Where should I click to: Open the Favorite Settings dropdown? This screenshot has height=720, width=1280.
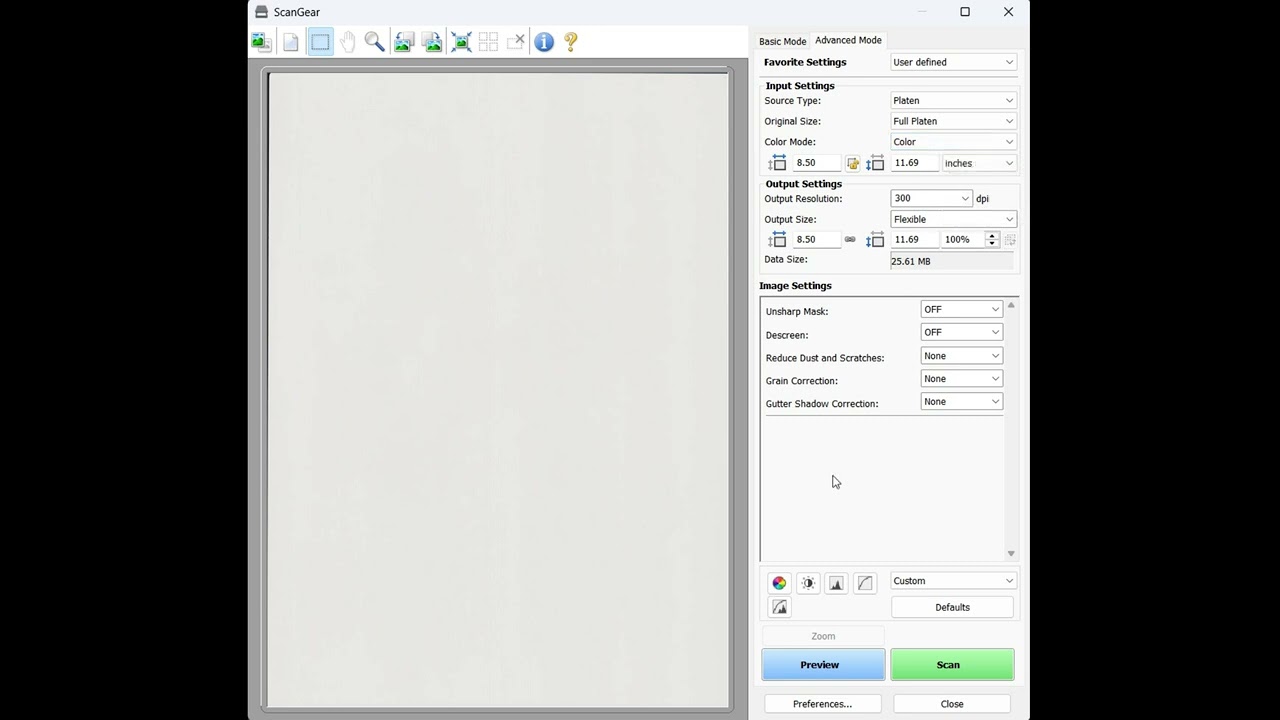pos(953,62)
